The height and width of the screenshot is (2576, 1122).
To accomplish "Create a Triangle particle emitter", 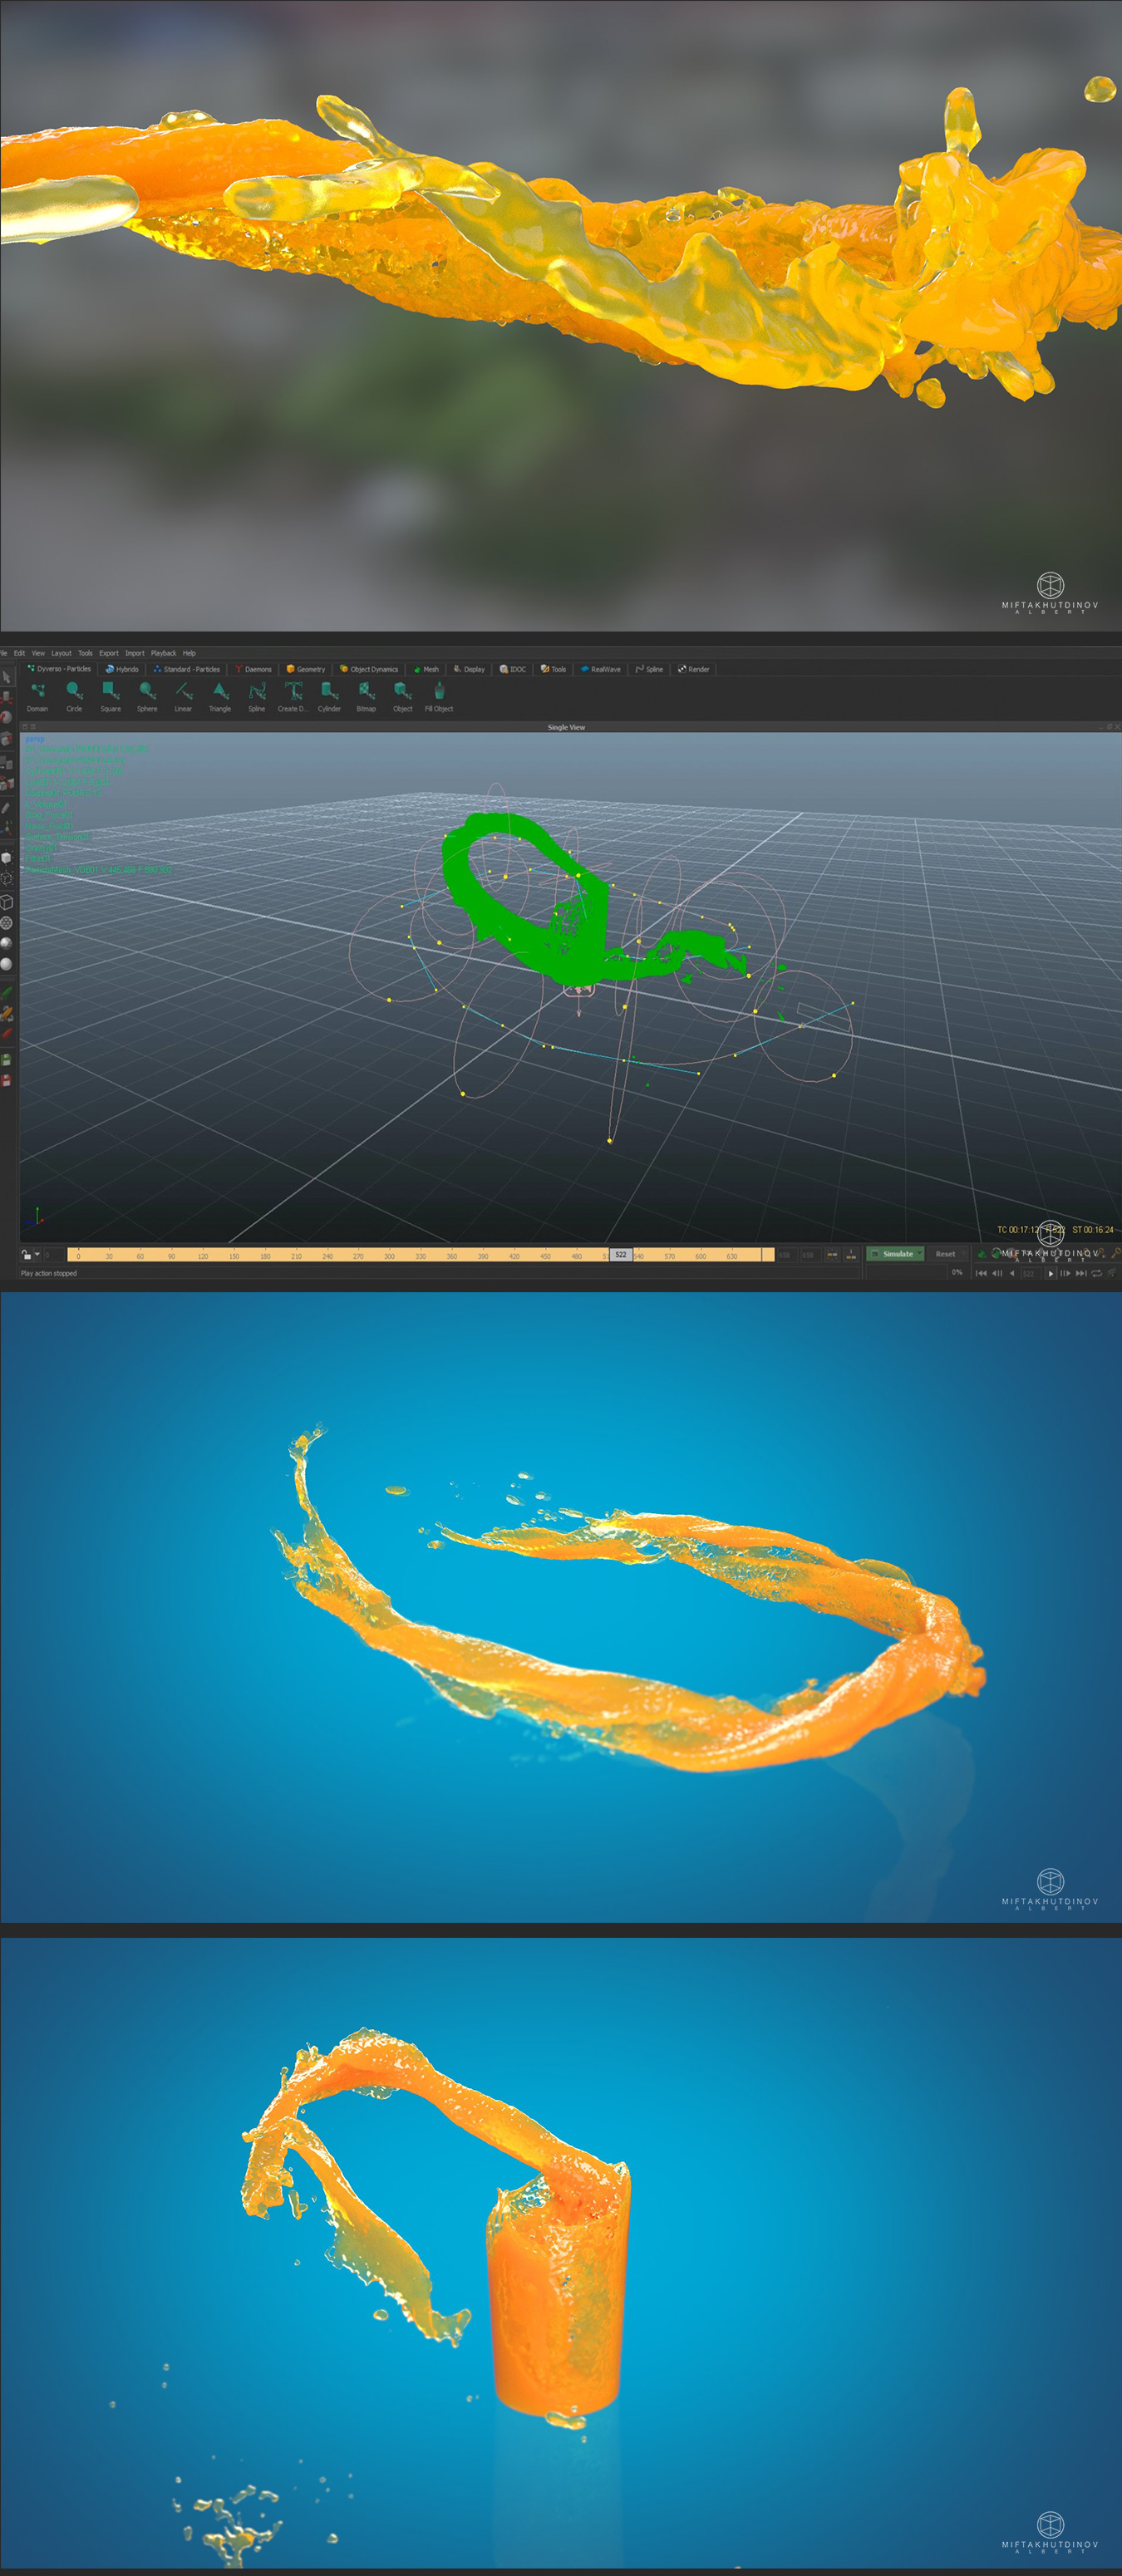I will coord(220,696).
